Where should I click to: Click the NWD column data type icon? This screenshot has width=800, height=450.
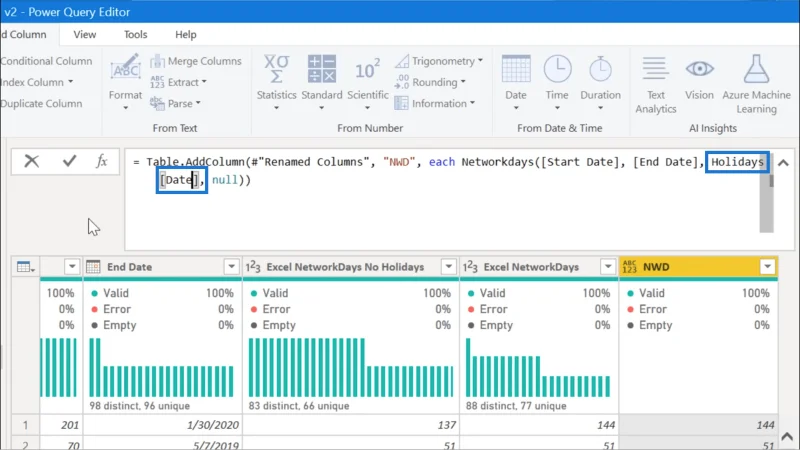(630, 267)
